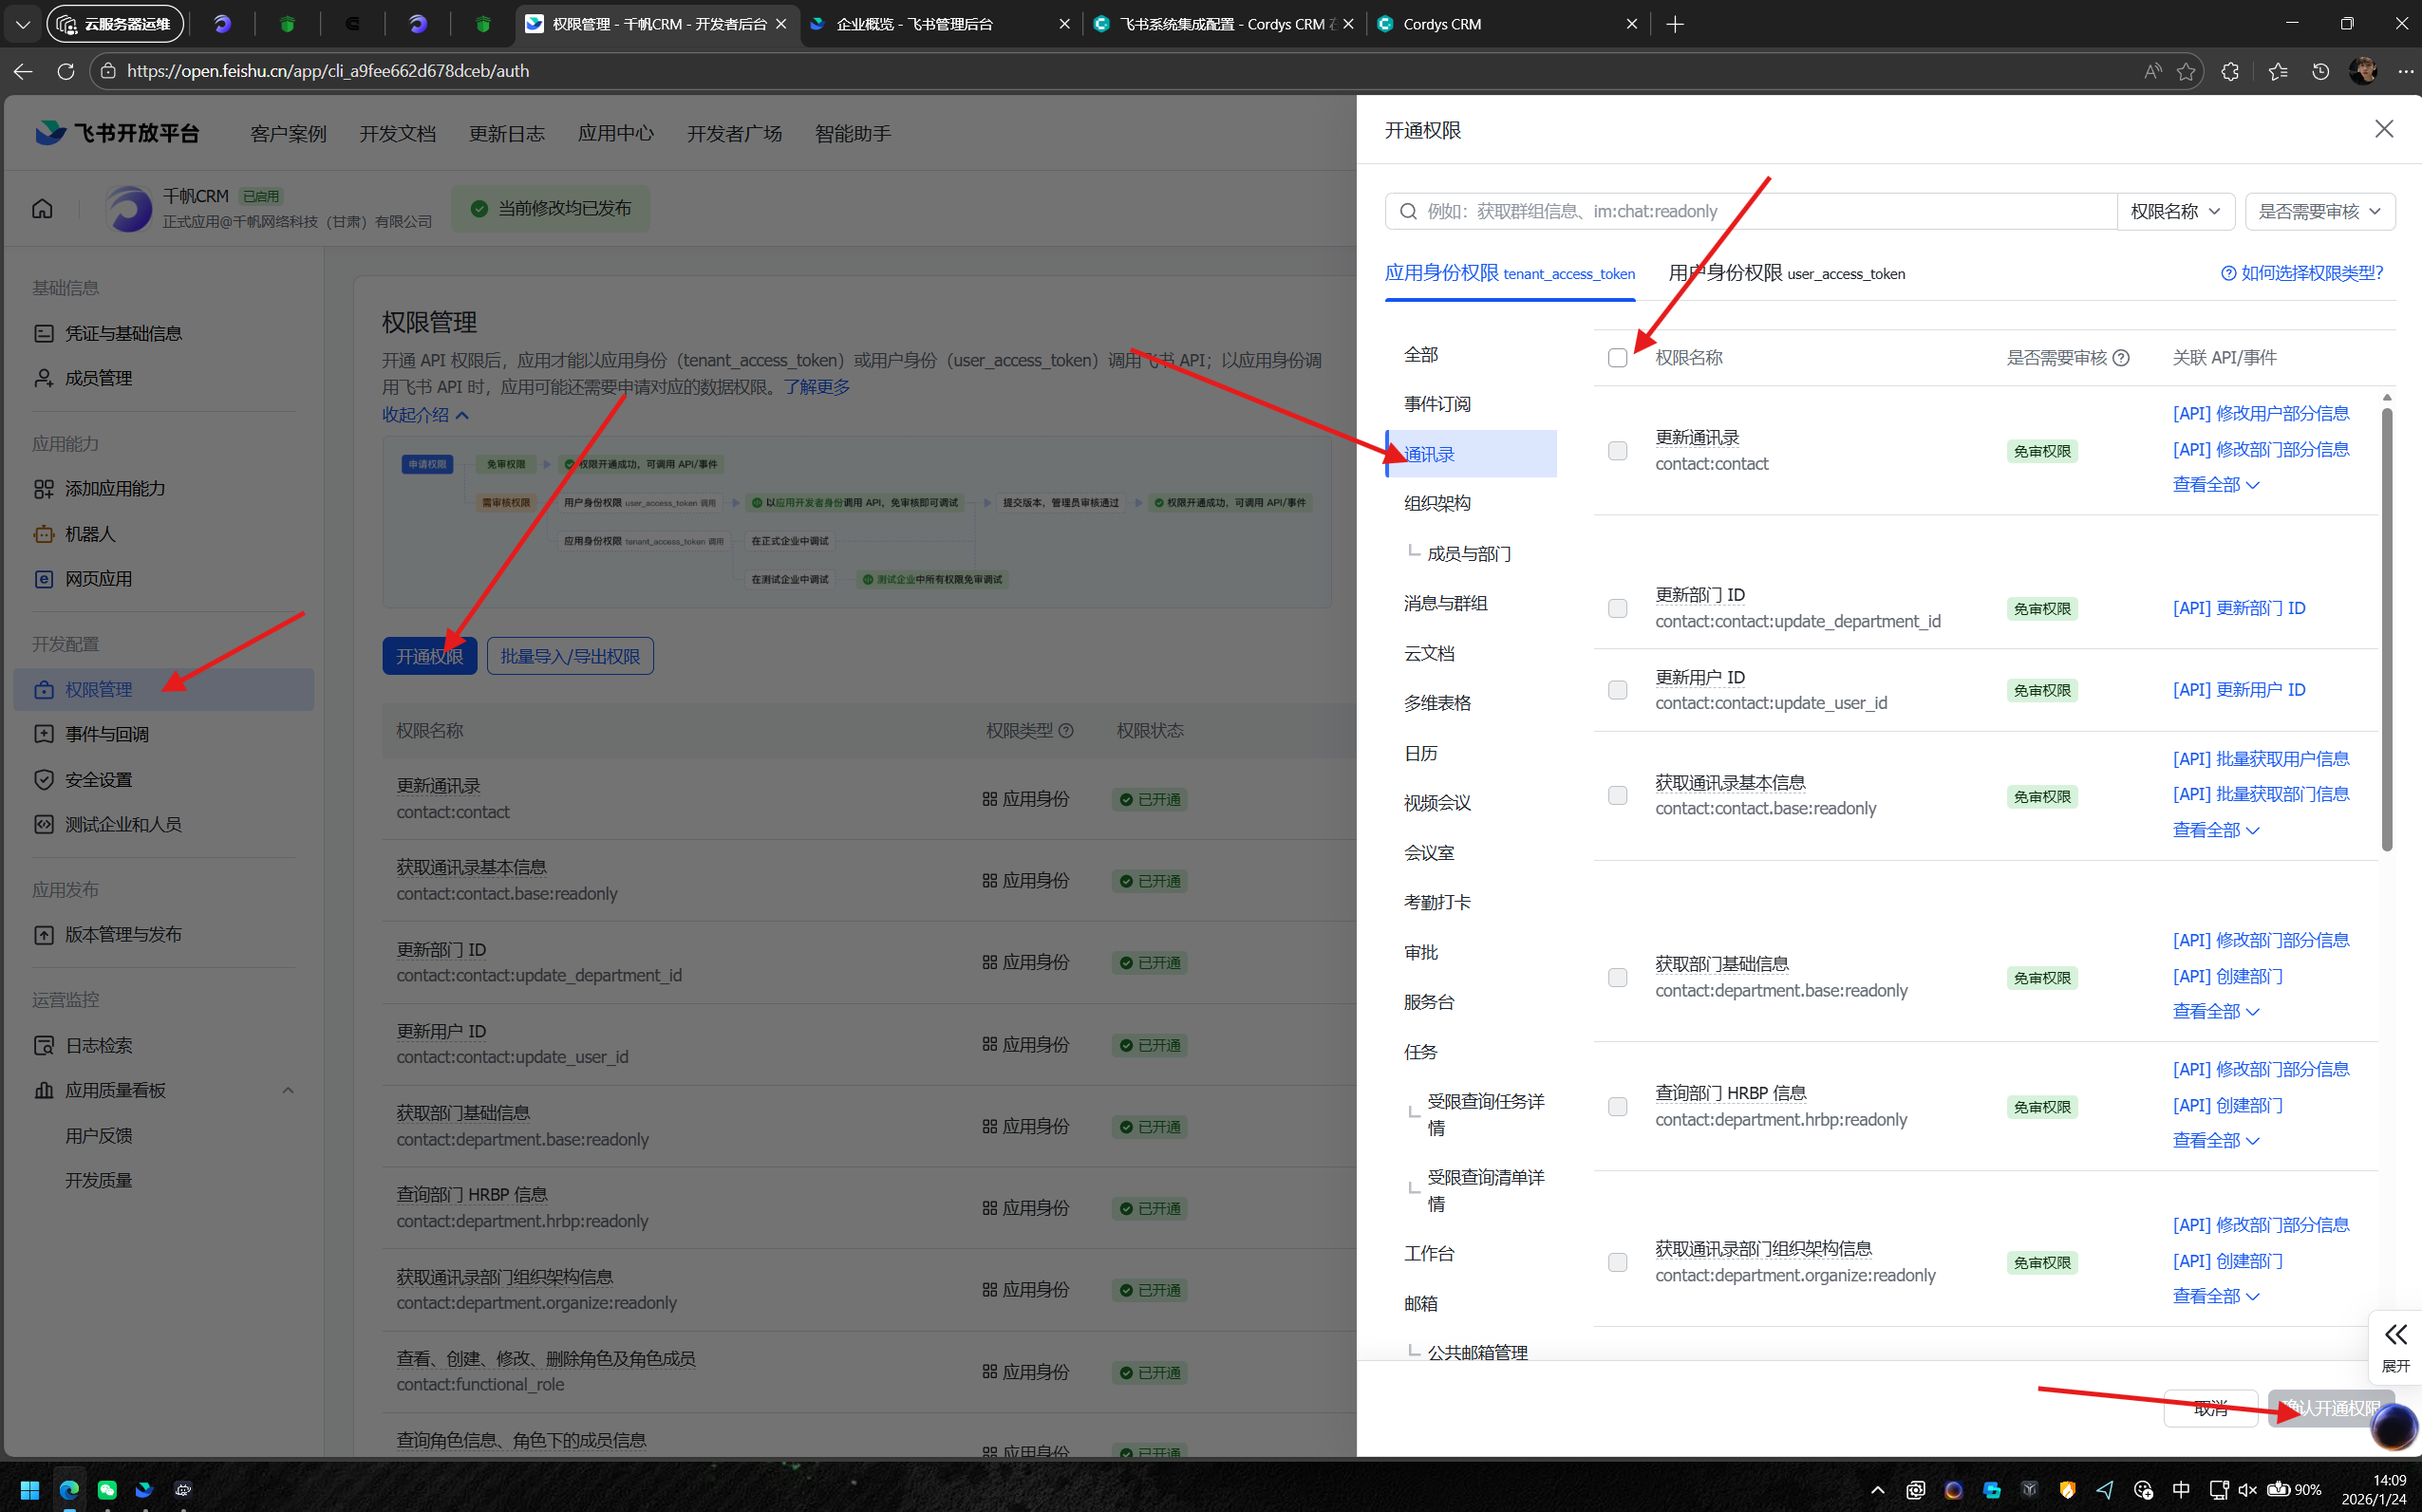The height and width of the screenshot is (1512, 2422).
Task: Open the 权限名称 search-type dropdown
Action: coord(2175,211)
